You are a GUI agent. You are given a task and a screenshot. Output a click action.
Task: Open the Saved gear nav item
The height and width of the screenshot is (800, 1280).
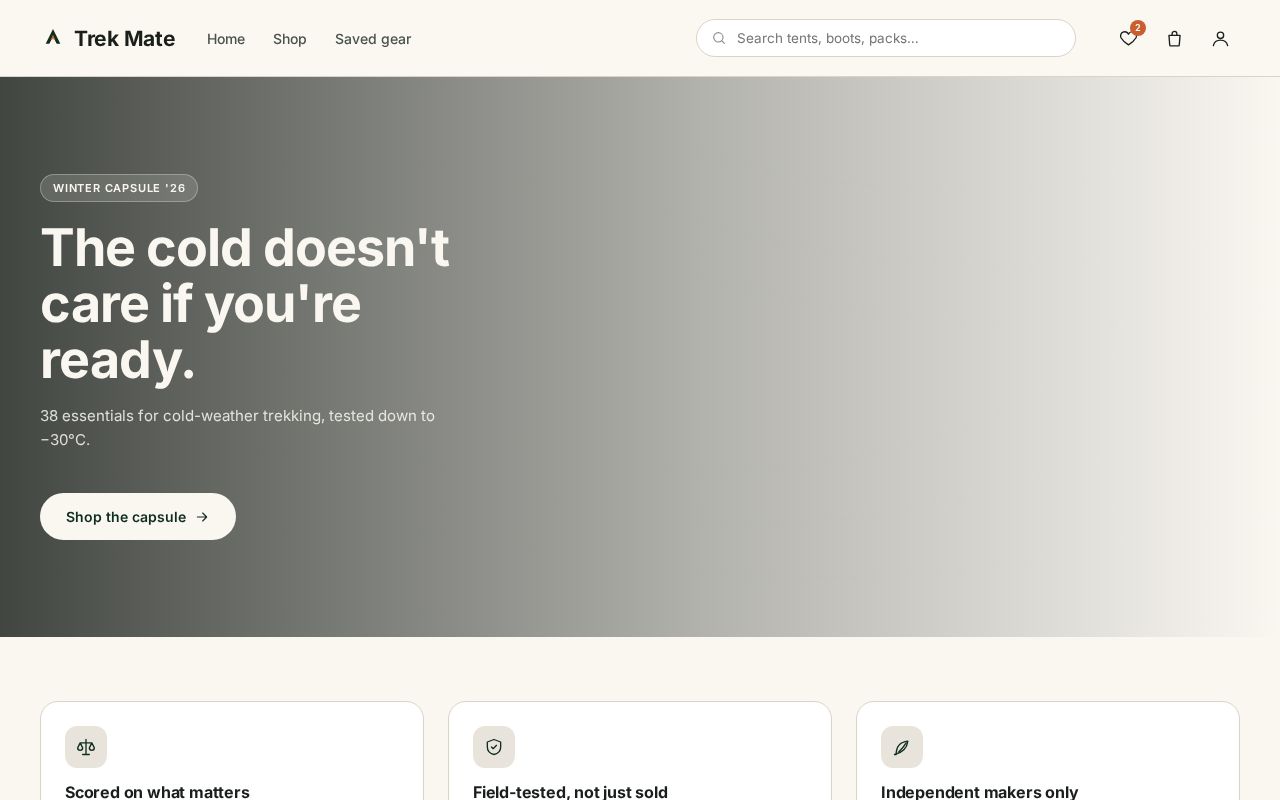pos(373,39)
